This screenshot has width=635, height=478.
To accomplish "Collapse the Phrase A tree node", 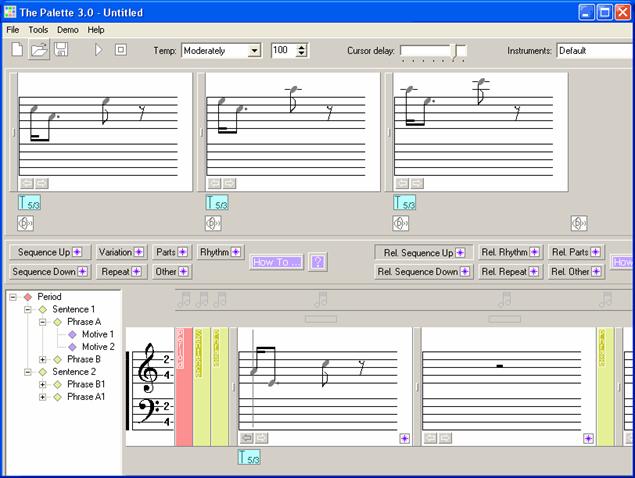I will [43, 322].
